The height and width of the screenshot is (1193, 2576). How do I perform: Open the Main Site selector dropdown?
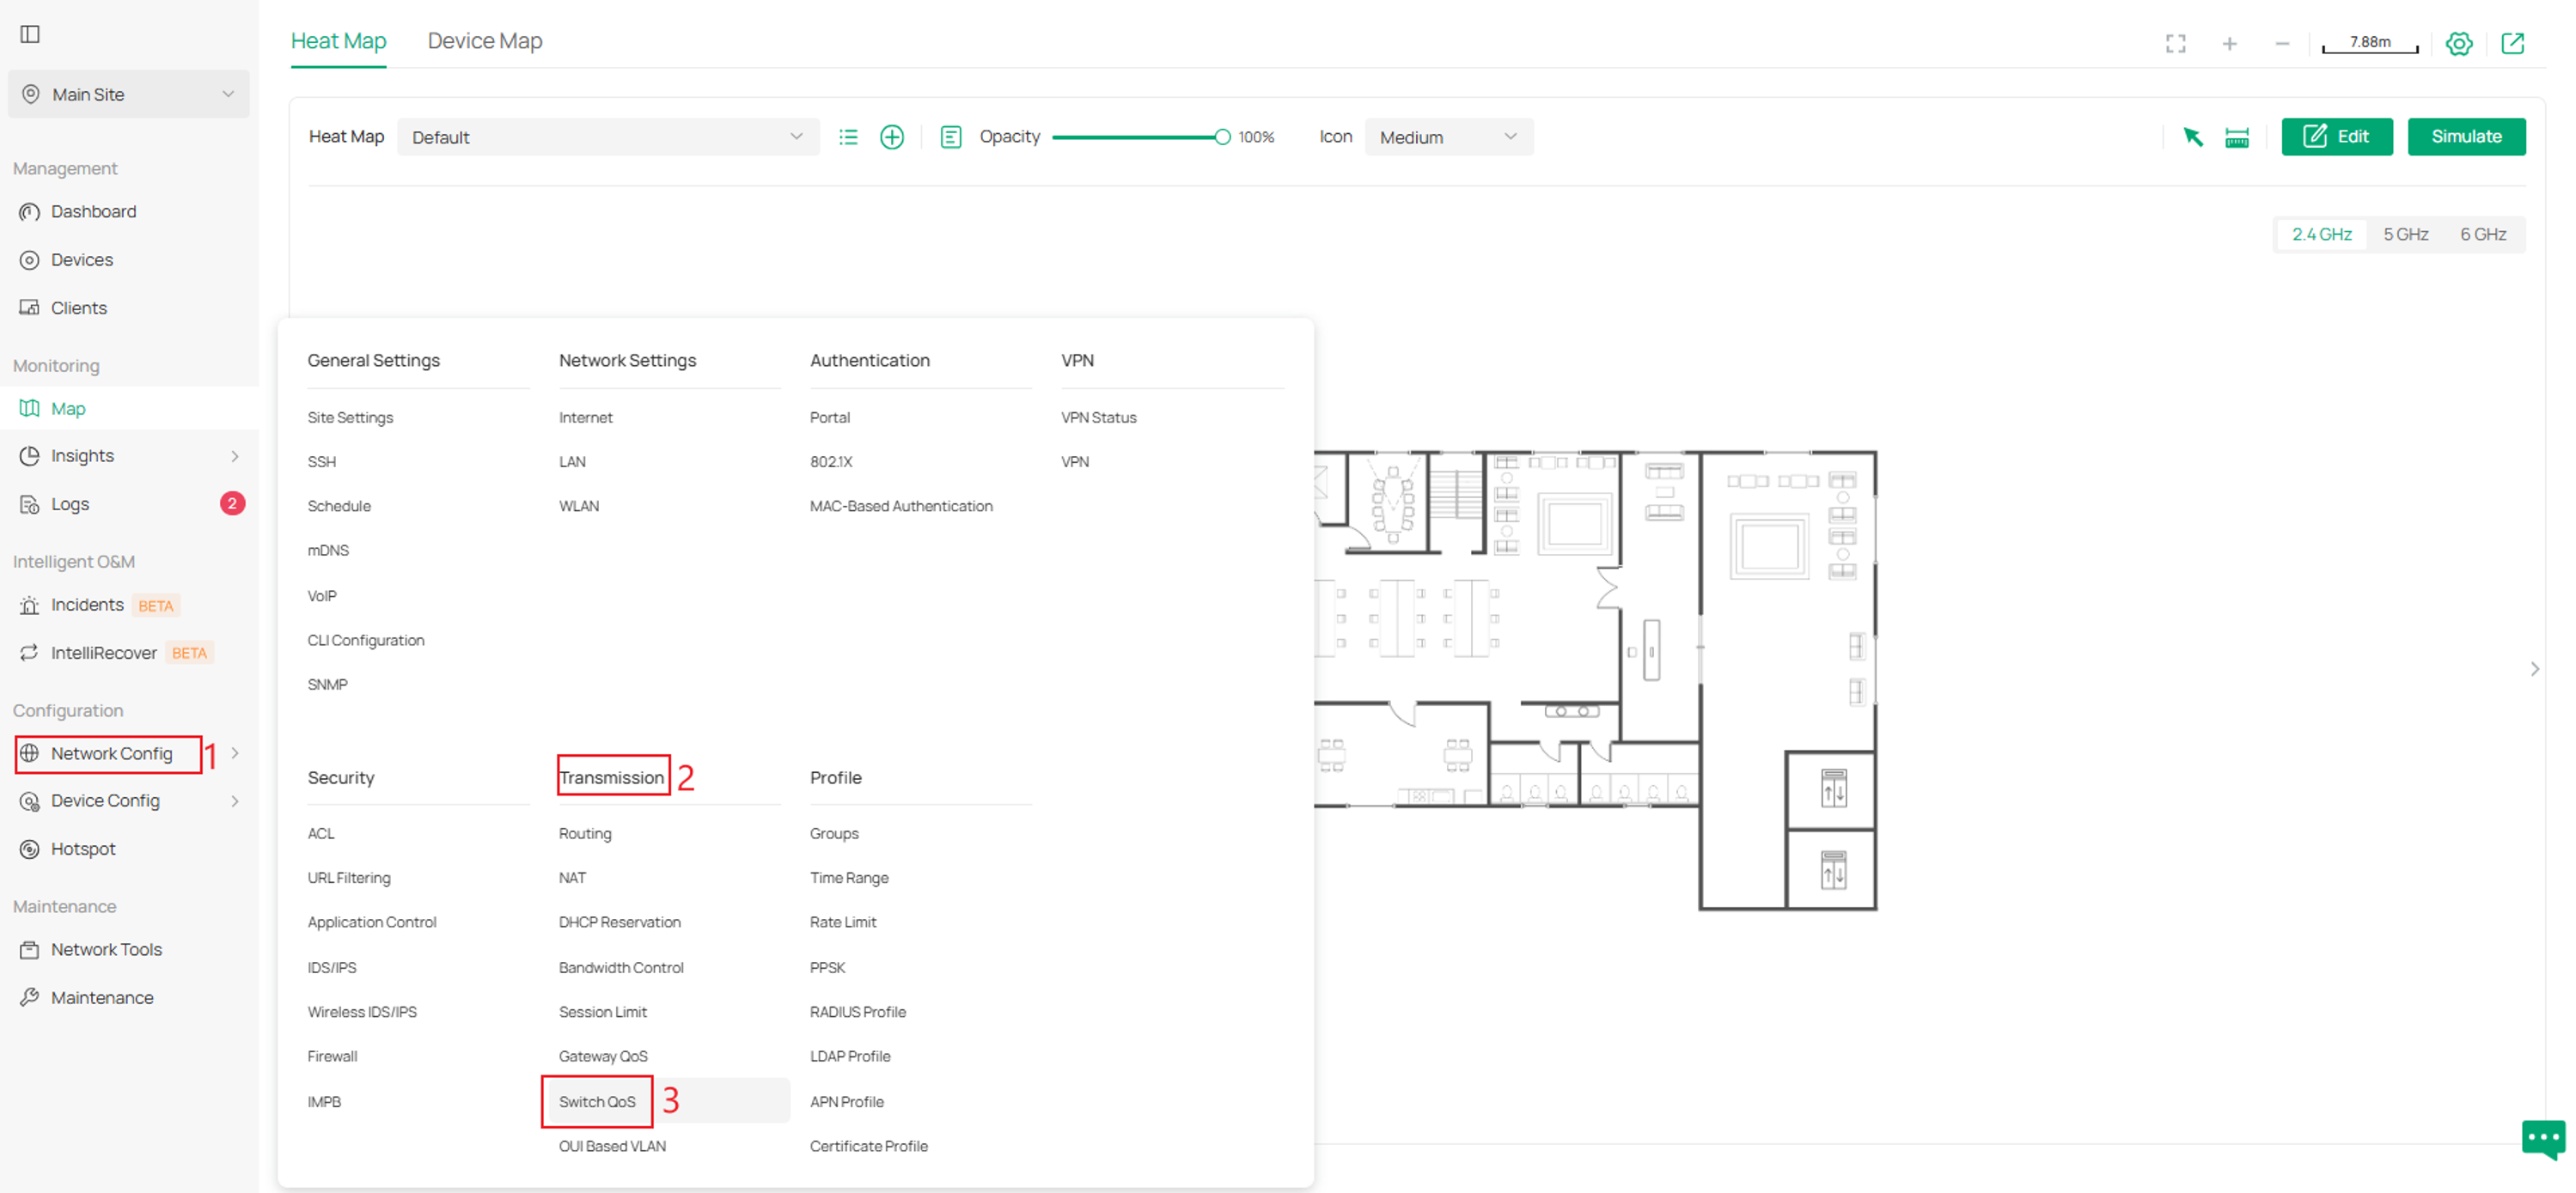[129, 94]
